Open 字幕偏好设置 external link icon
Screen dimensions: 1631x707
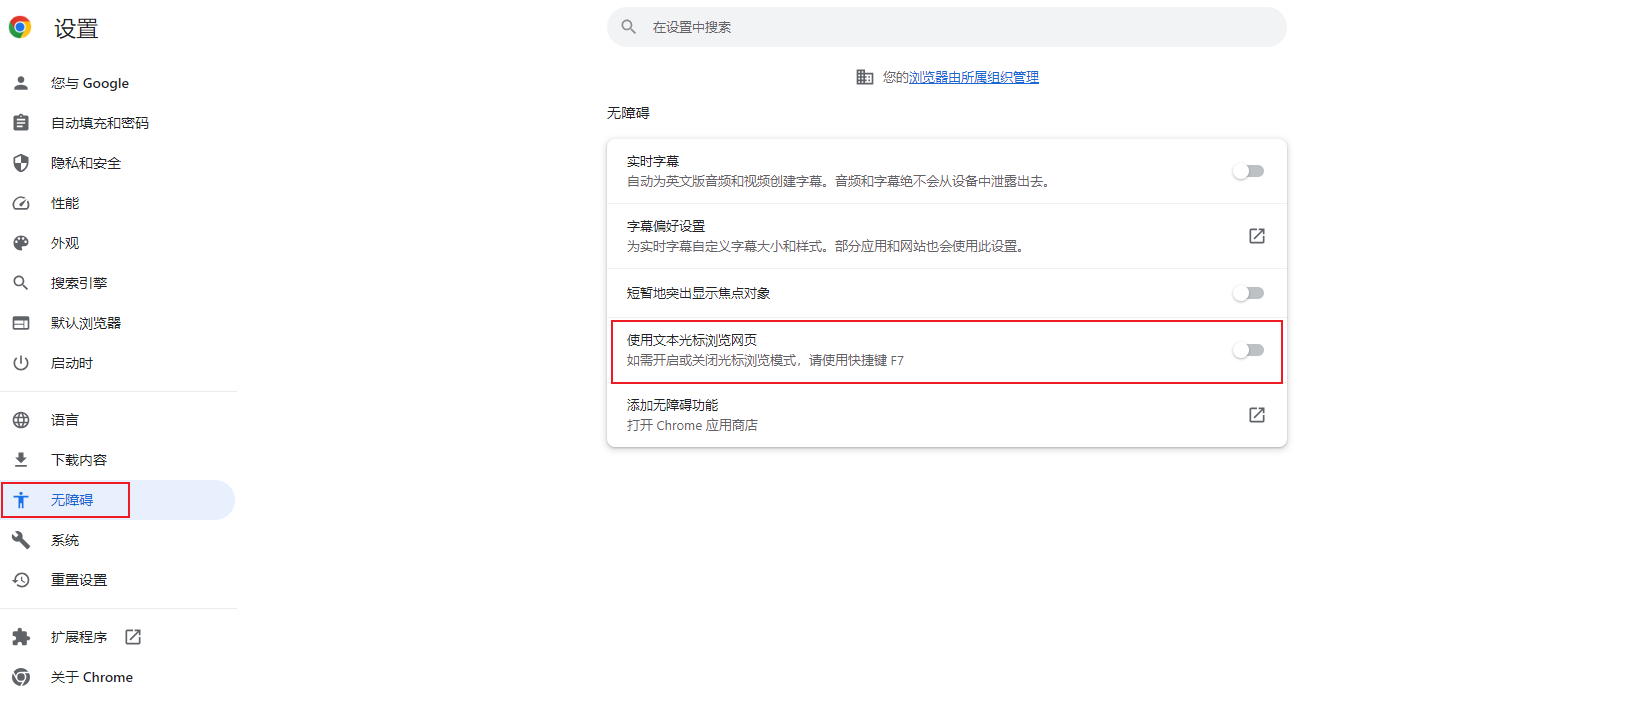coord(1257,236)
